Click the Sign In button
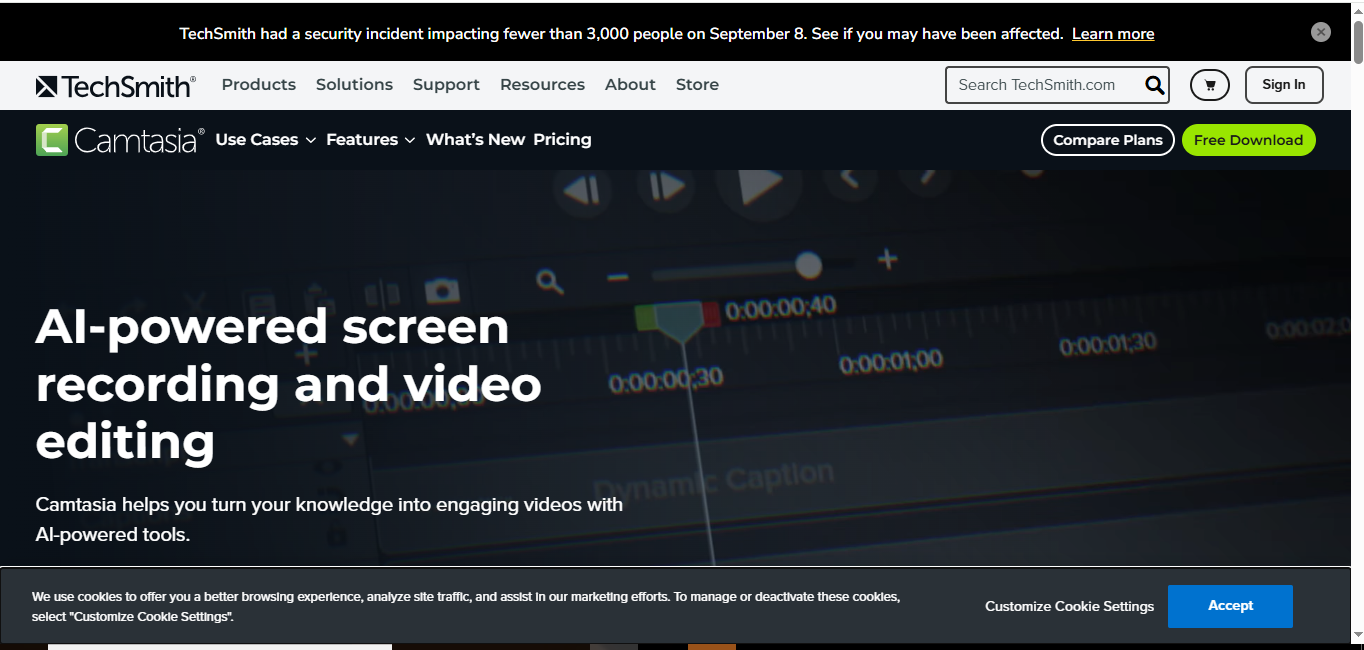The height and width of the screenshot is (650, 1364). (x=1284, y=85)
